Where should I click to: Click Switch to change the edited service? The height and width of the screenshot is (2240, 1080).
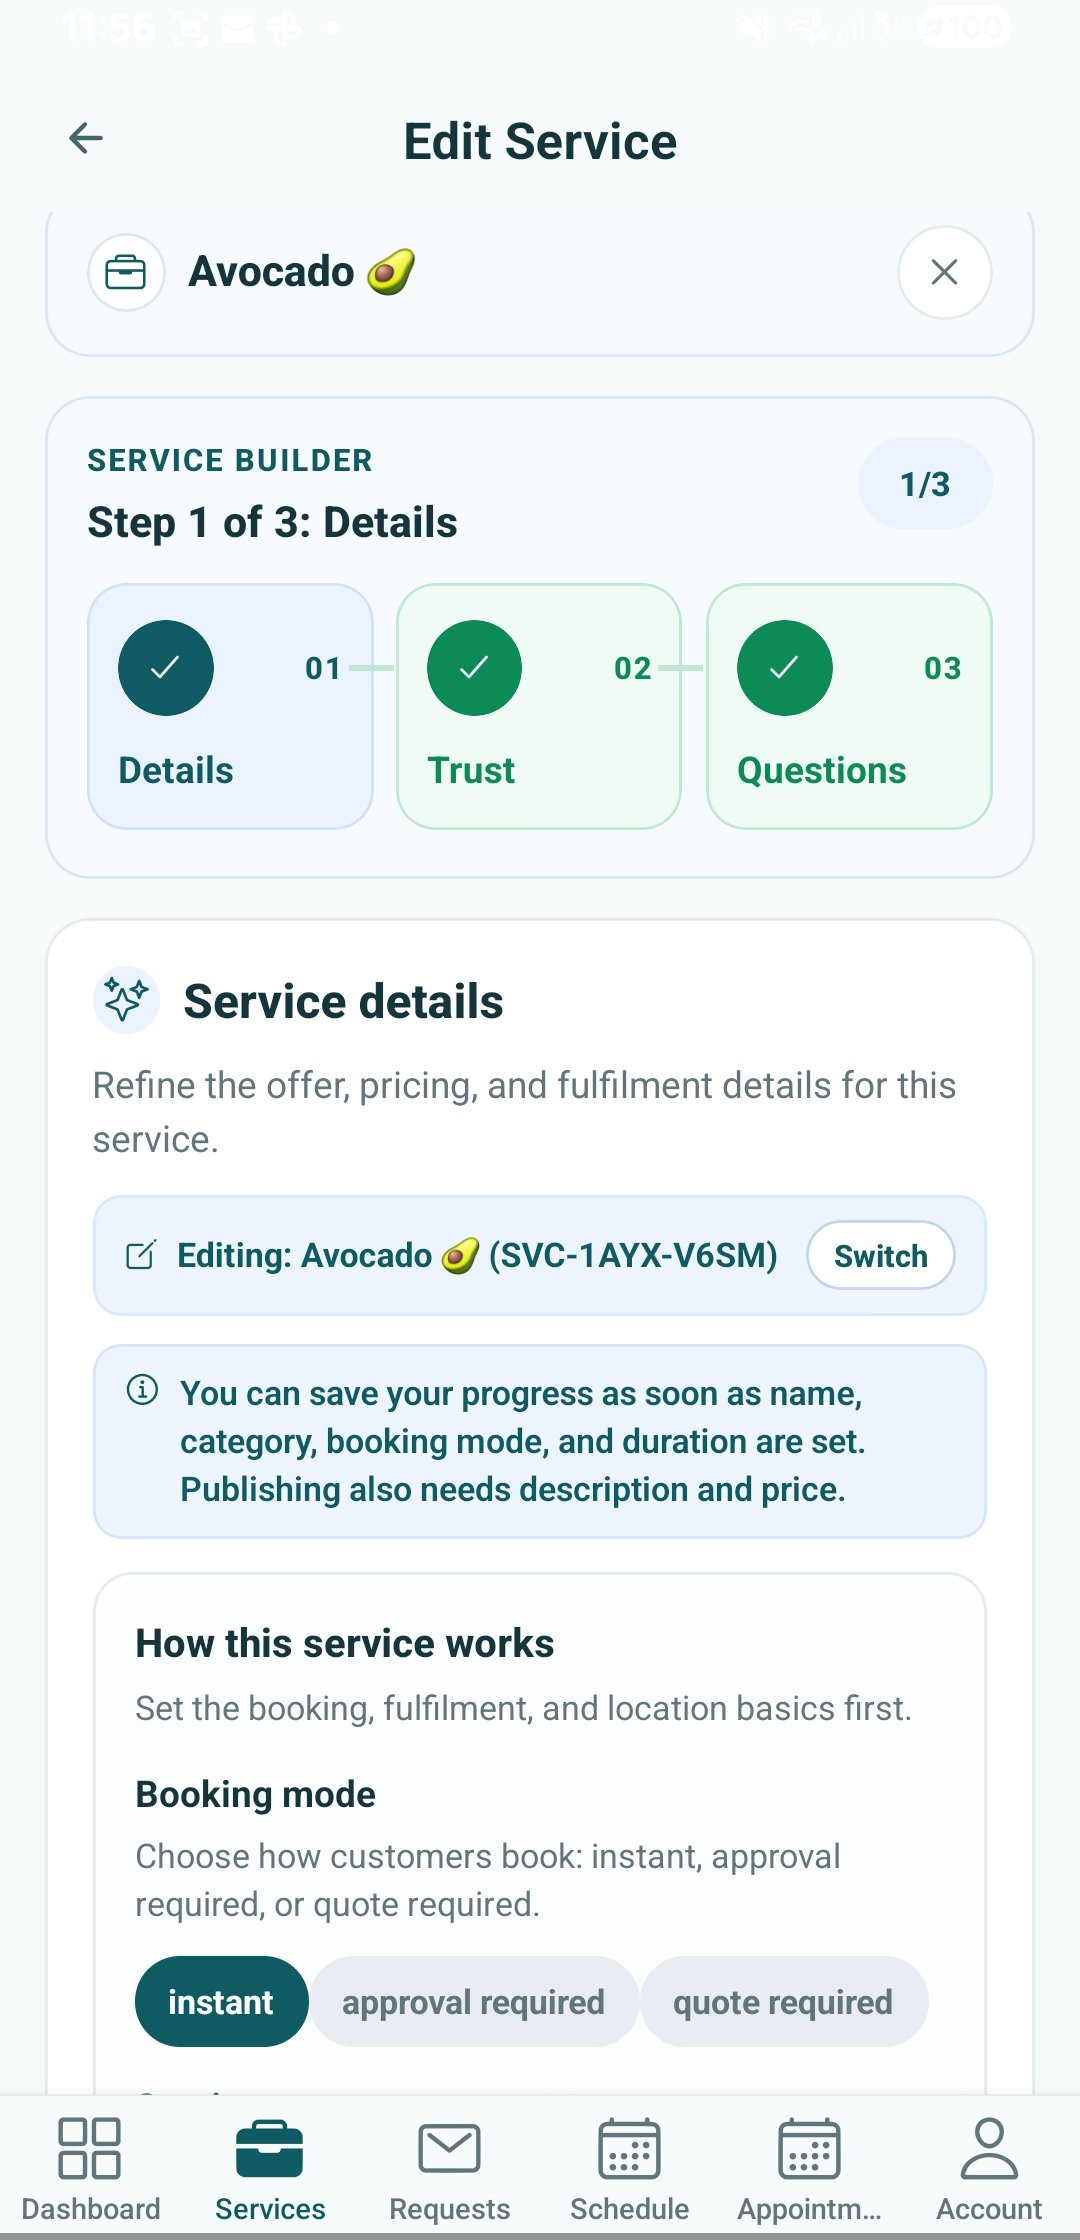point(879,1255)
